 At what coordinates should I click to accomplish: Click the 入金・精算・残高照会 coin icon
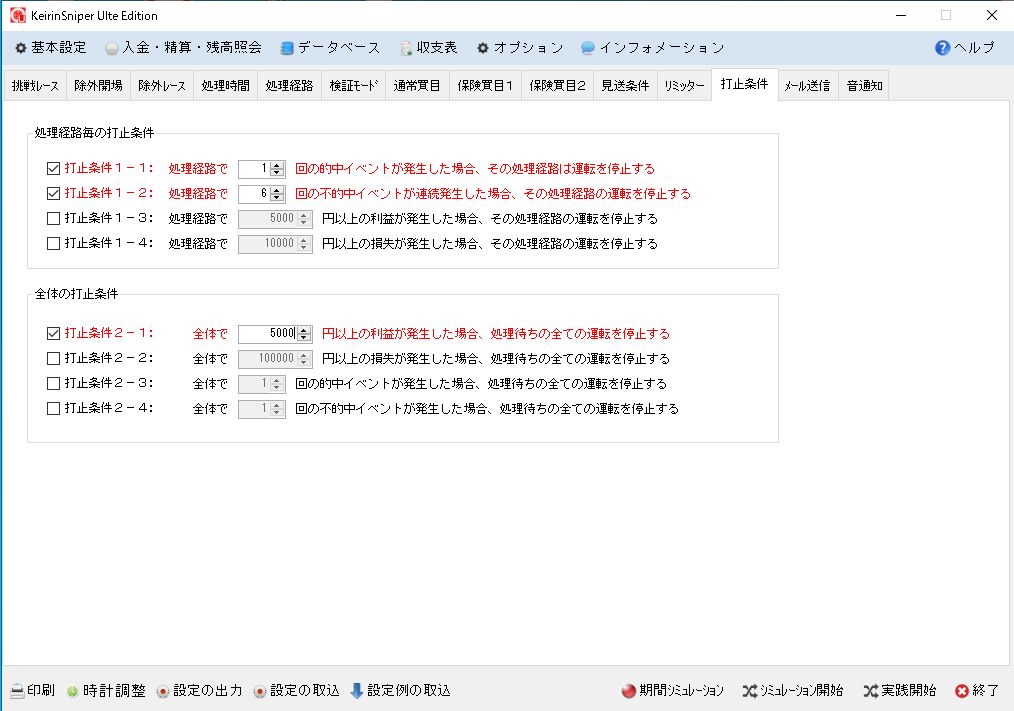point(112,48)
